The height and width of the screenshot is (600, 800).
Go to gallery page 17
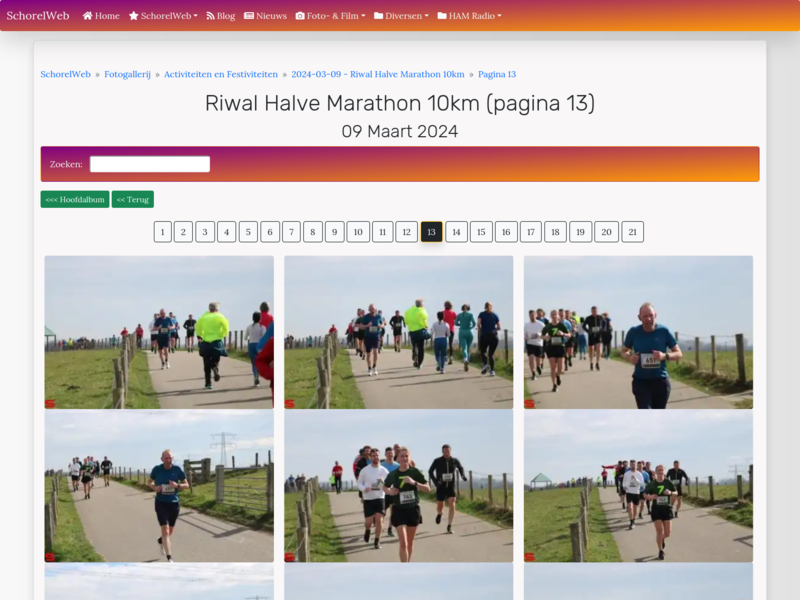pos(531,232)
